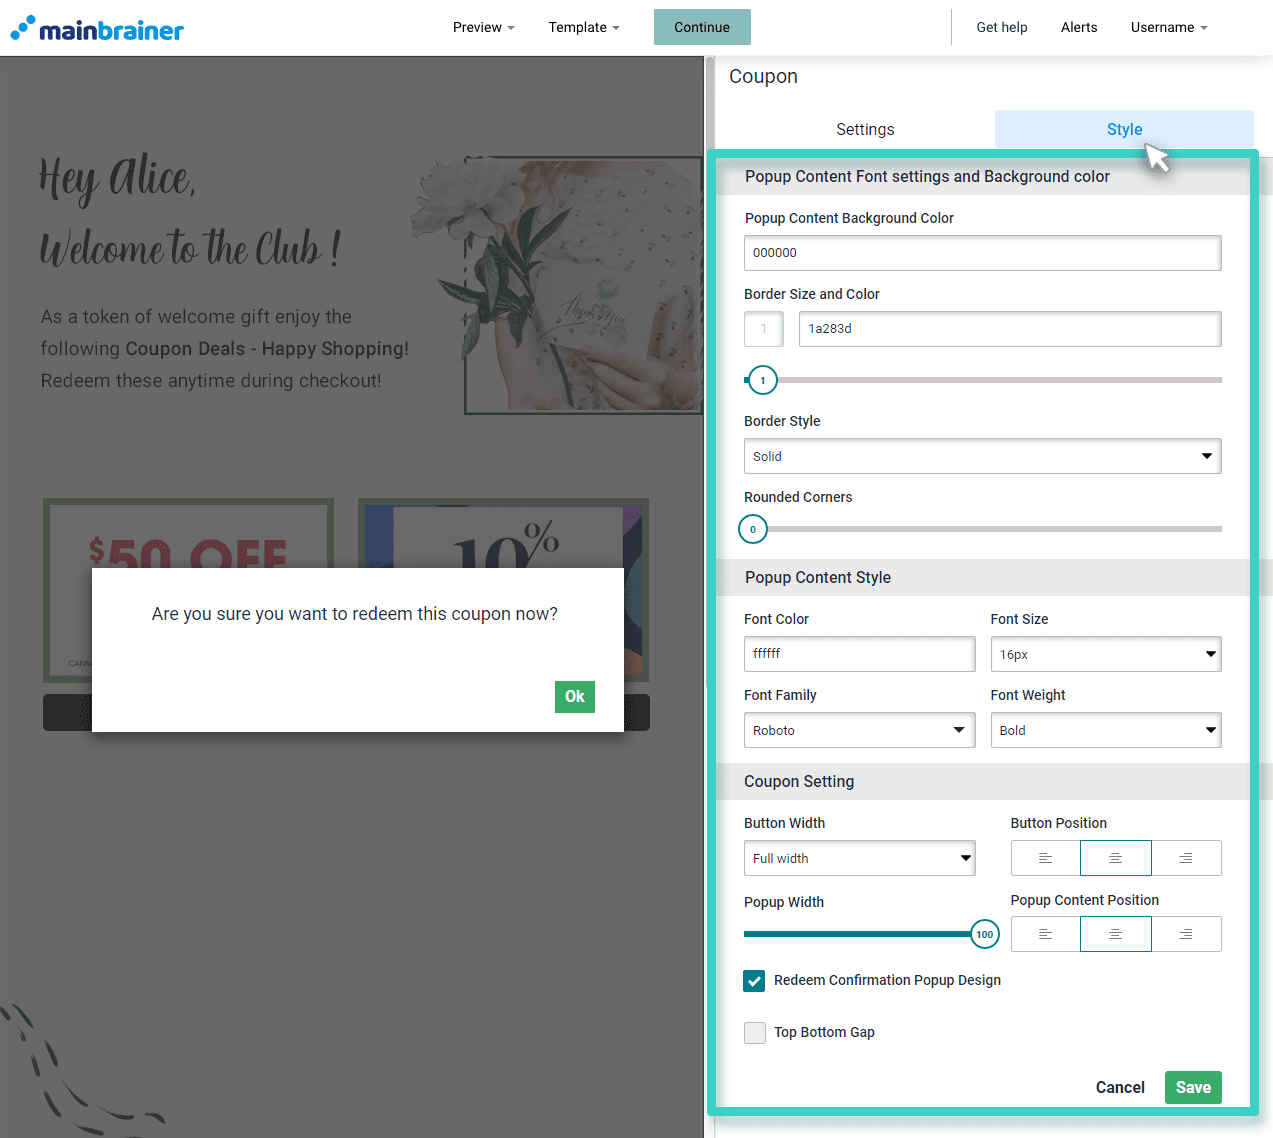
Task: Set Button Position to center align
Action: (x=1115, y=858)
